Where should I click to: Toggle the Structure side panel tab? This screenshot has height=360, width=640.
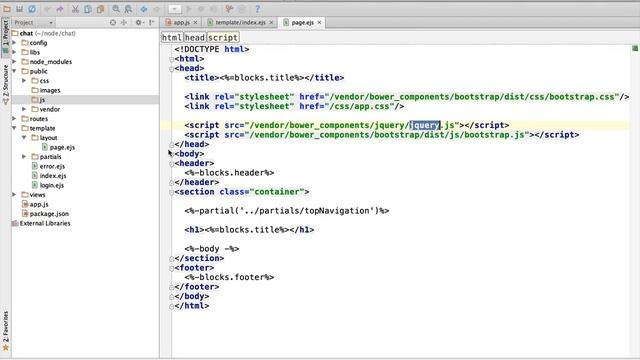pos(5,84)
